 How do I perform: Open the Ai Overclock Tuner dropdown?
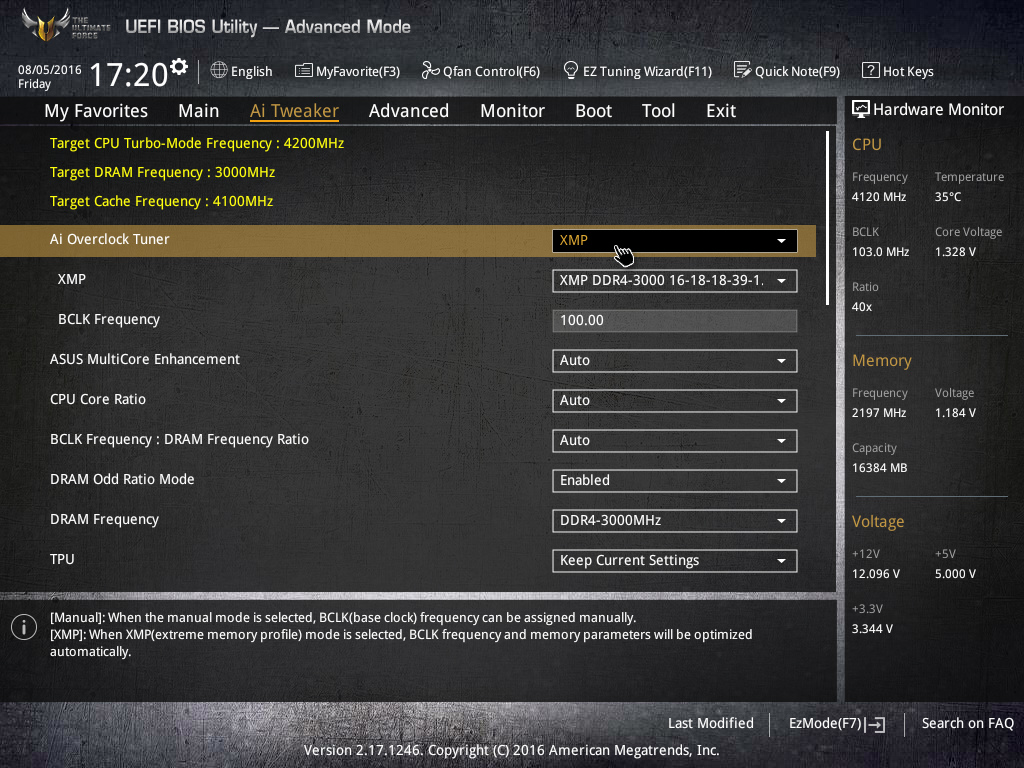(x=675, y=240)
